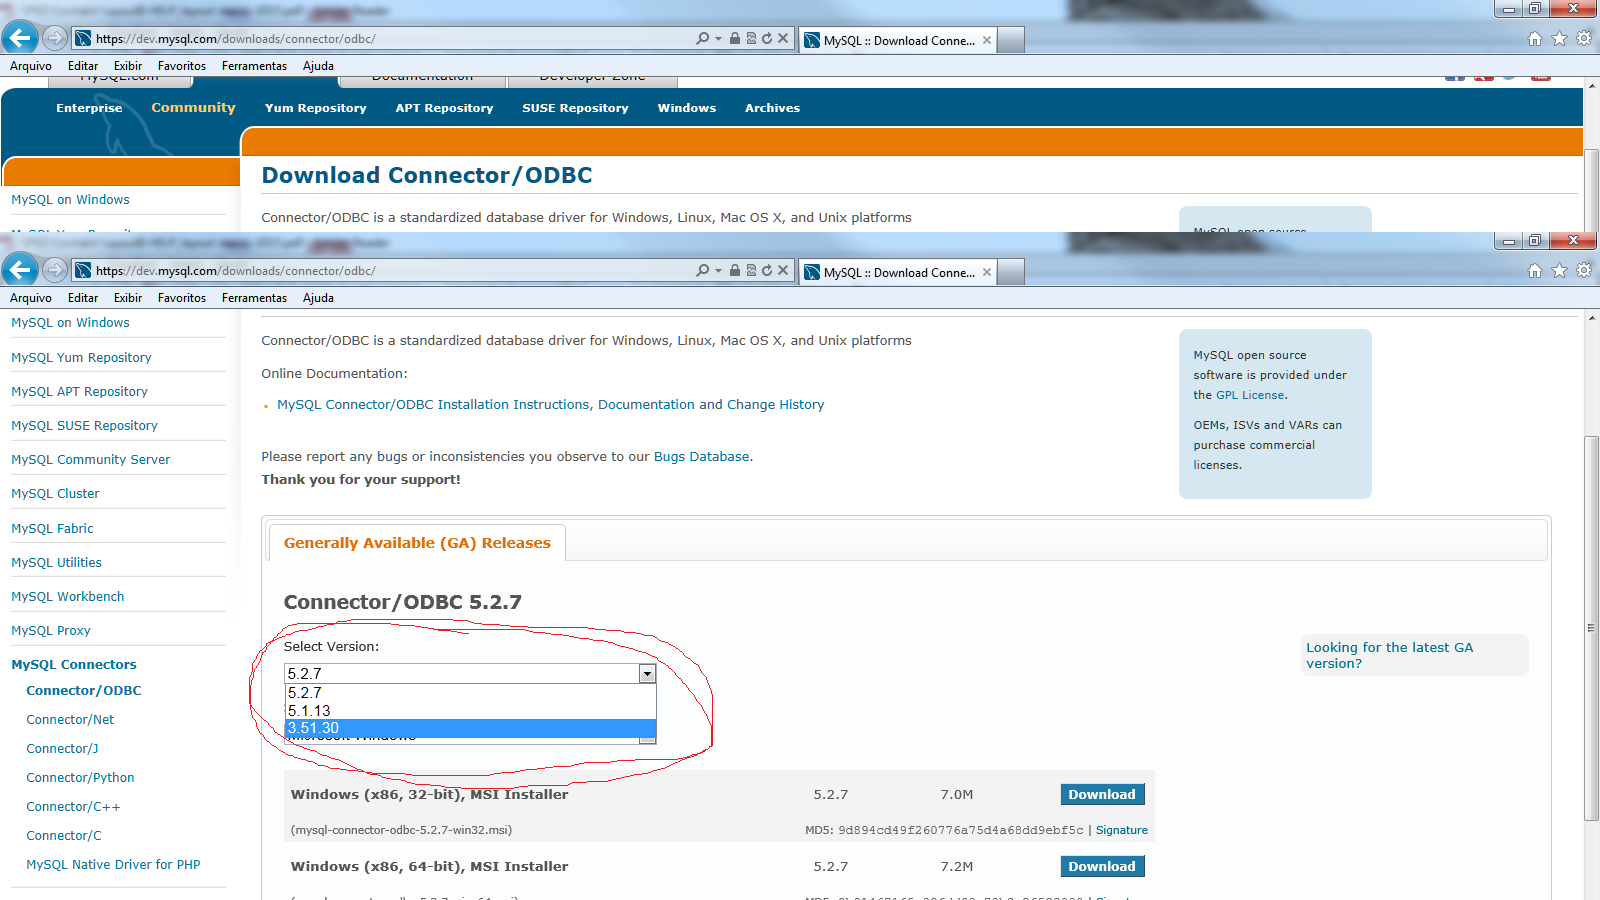
Task: Open the Exibir menu in the upper window
Action: click(128, 66)
